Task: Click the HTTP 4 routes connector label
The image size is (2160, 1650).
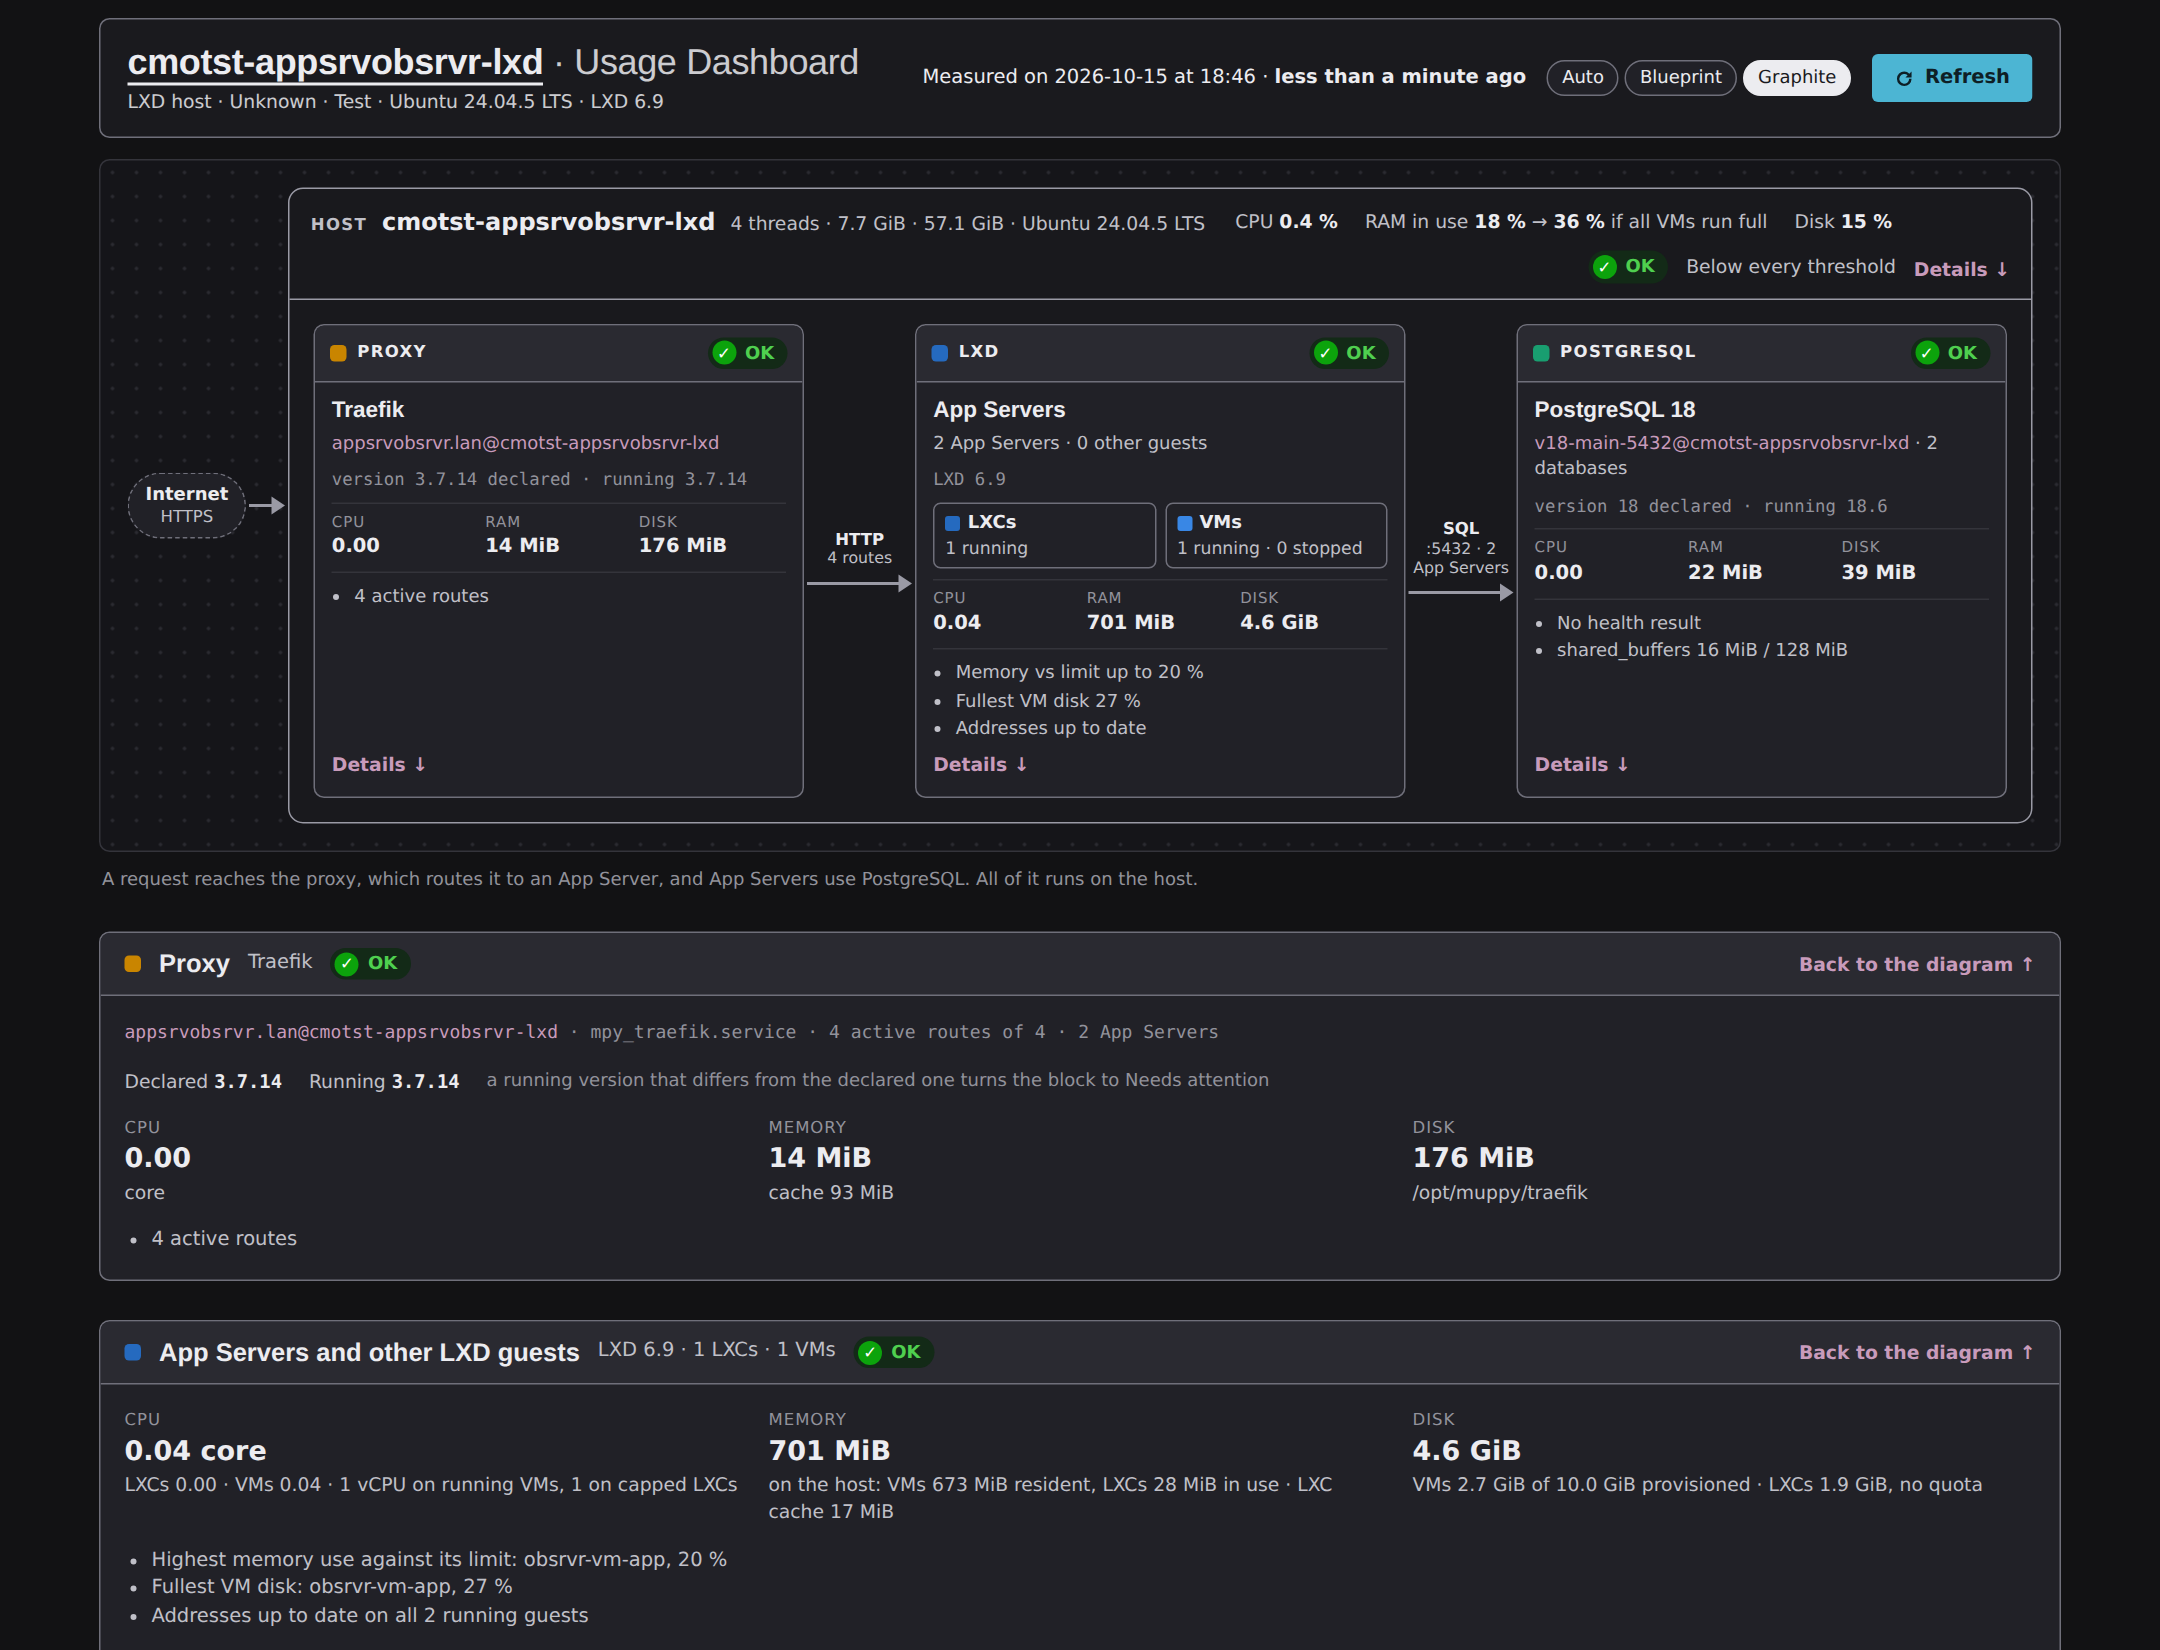Action: click(859, 548)
